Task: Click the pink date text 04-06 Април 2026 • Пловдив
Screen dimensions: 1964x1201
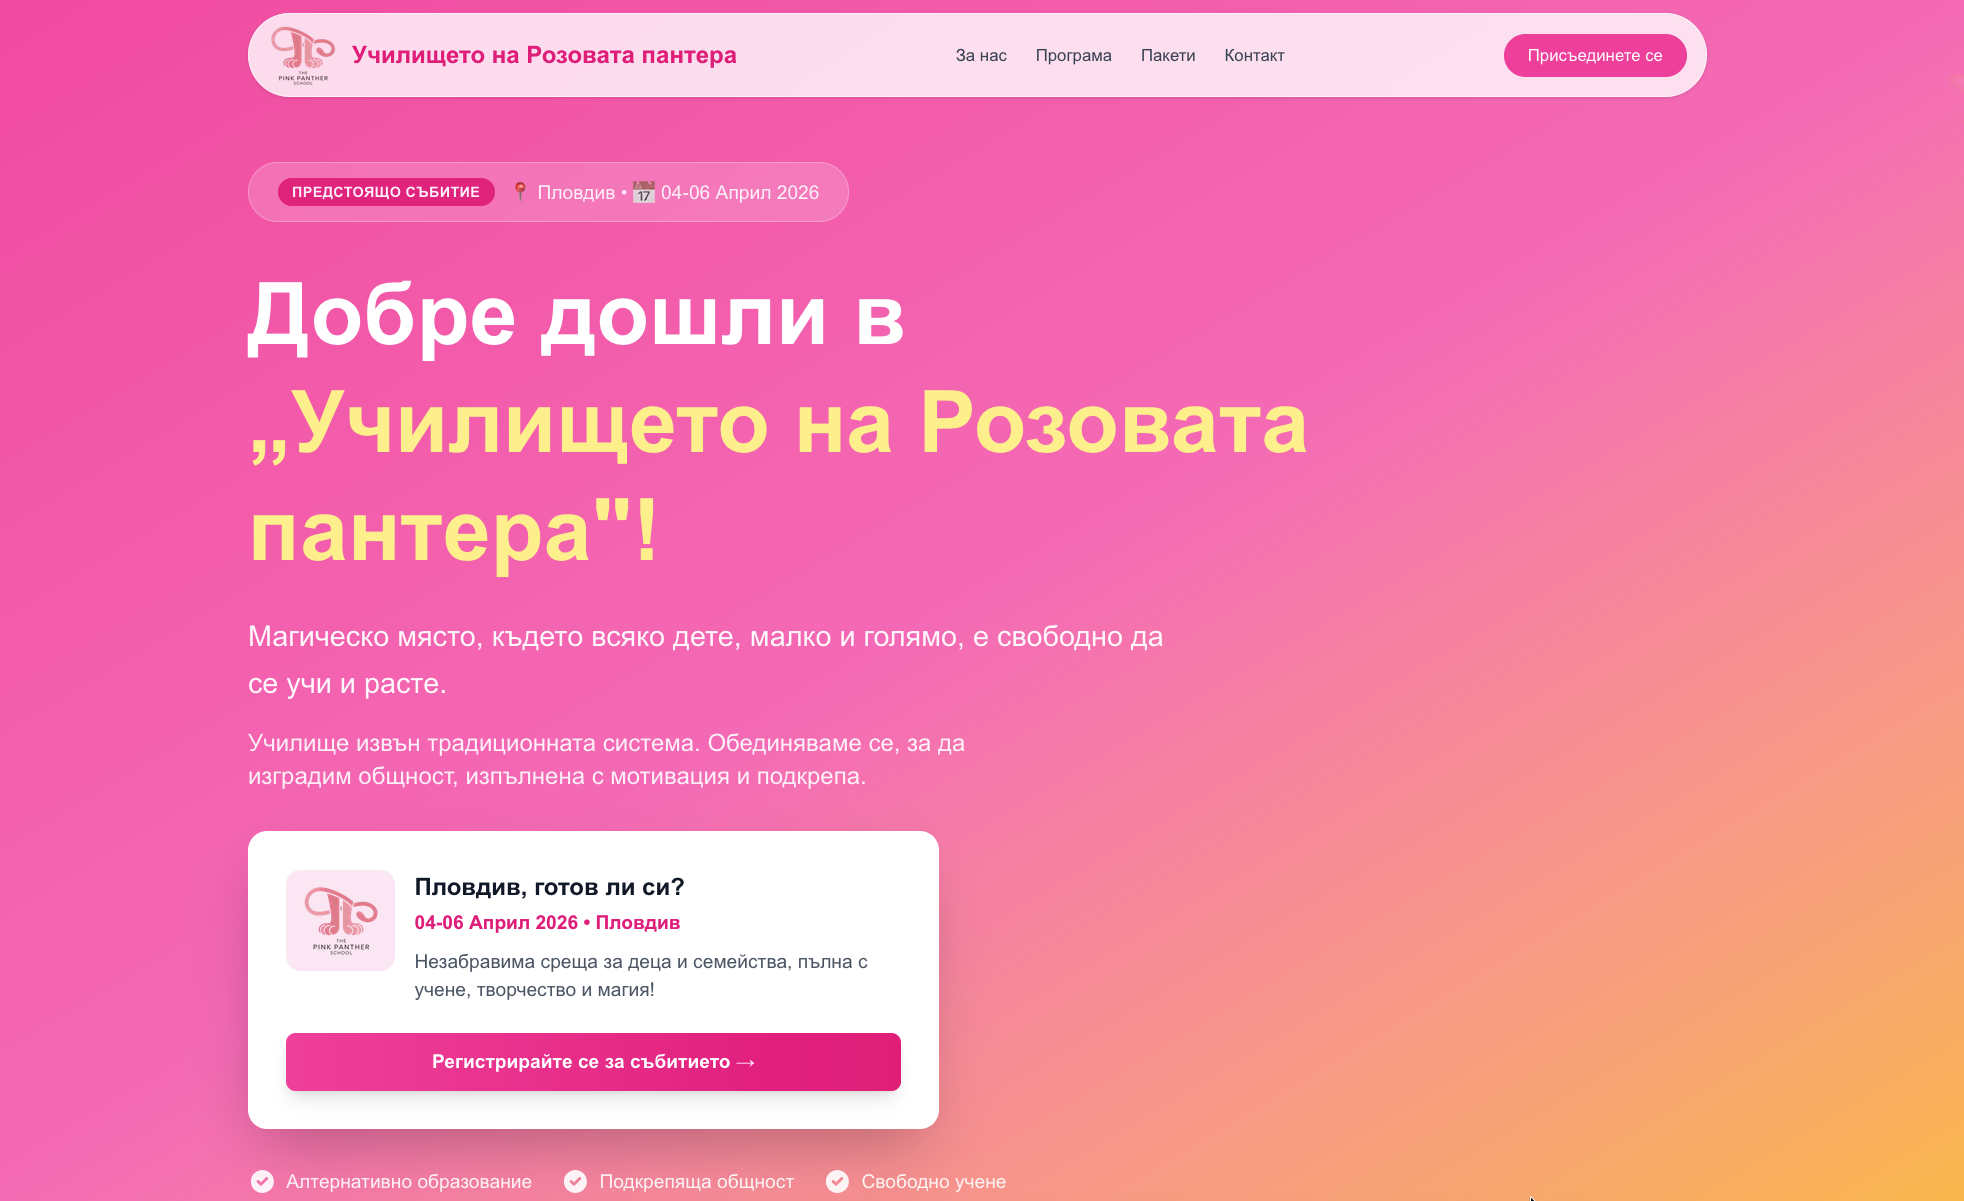Action: click(x=547, y=923)
